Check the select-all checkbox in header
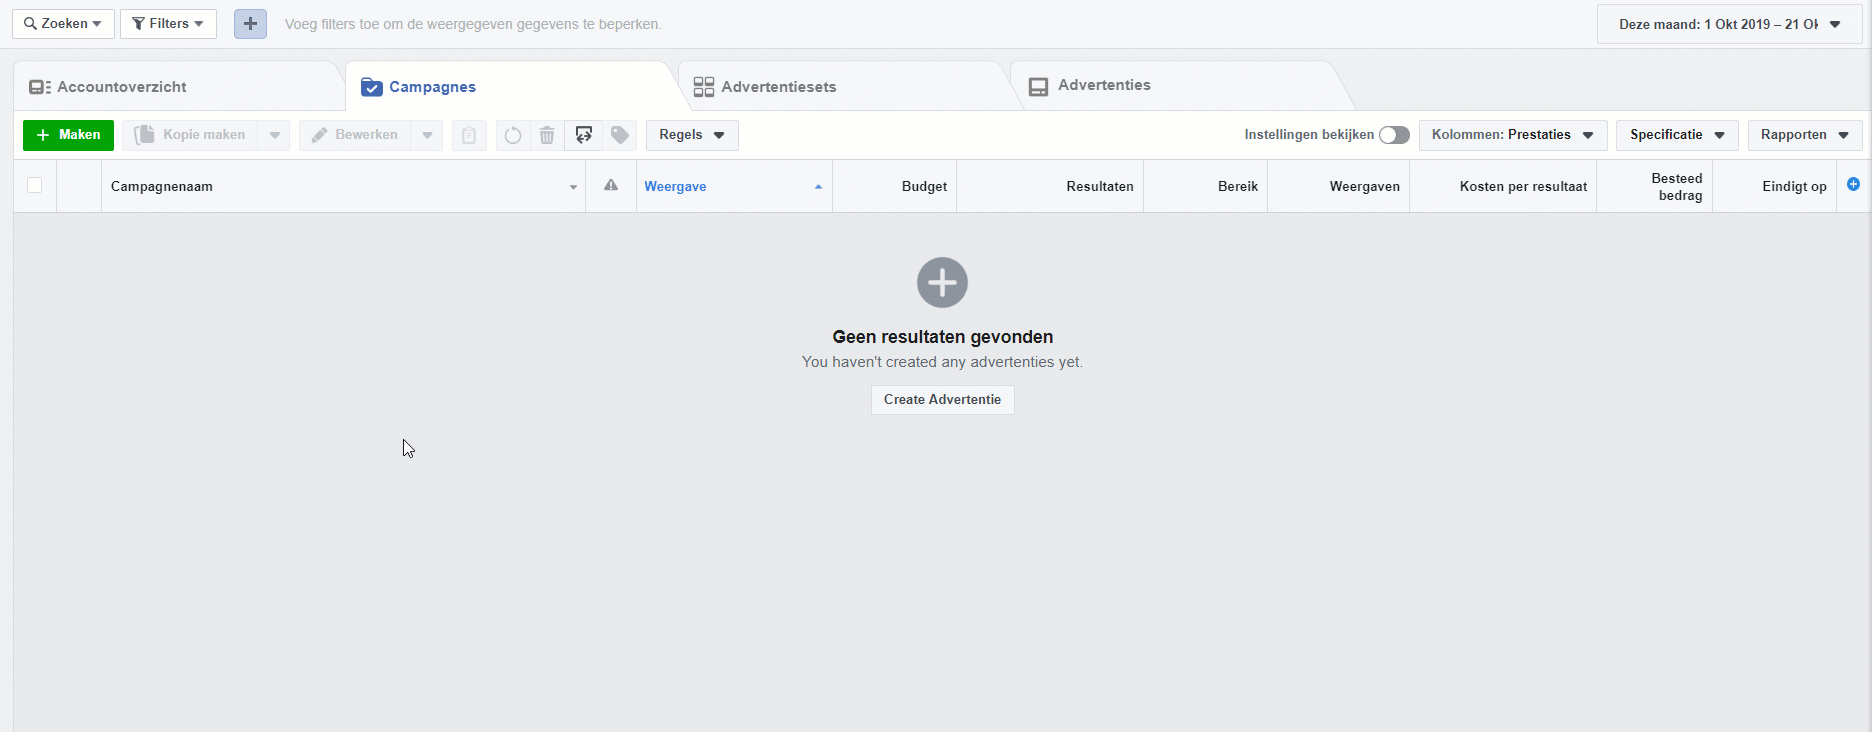The image size is (1872, 732). (x=35, y=185)
